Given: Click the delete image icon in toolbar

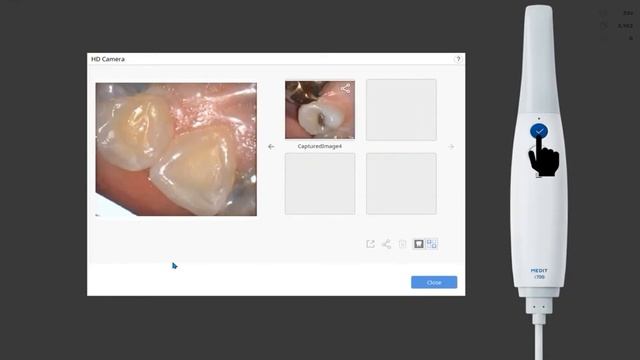Looking at the screenshot, I should point(402,244).
